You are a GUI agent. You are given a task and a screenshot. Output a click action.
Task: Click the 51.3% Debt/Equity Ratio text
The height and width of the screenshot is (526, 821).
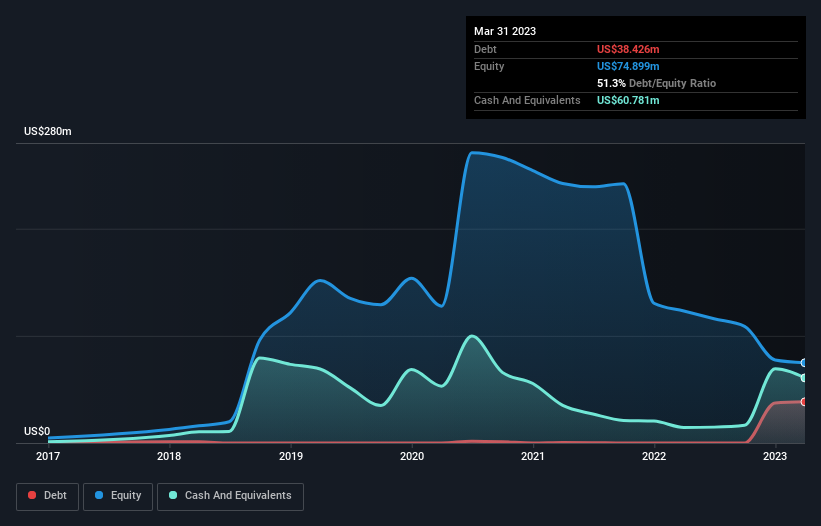(656, 83)
